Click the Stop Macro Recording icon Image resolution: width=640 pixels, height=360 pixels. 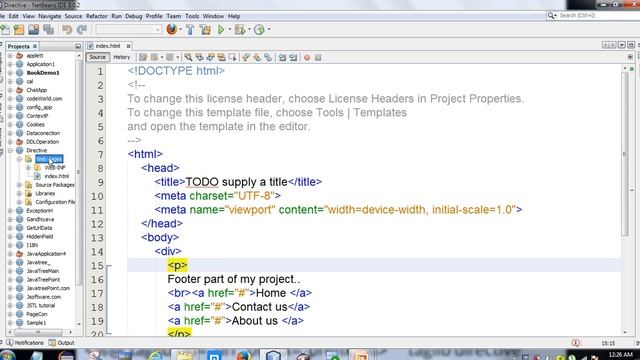(x=318, y=58)
